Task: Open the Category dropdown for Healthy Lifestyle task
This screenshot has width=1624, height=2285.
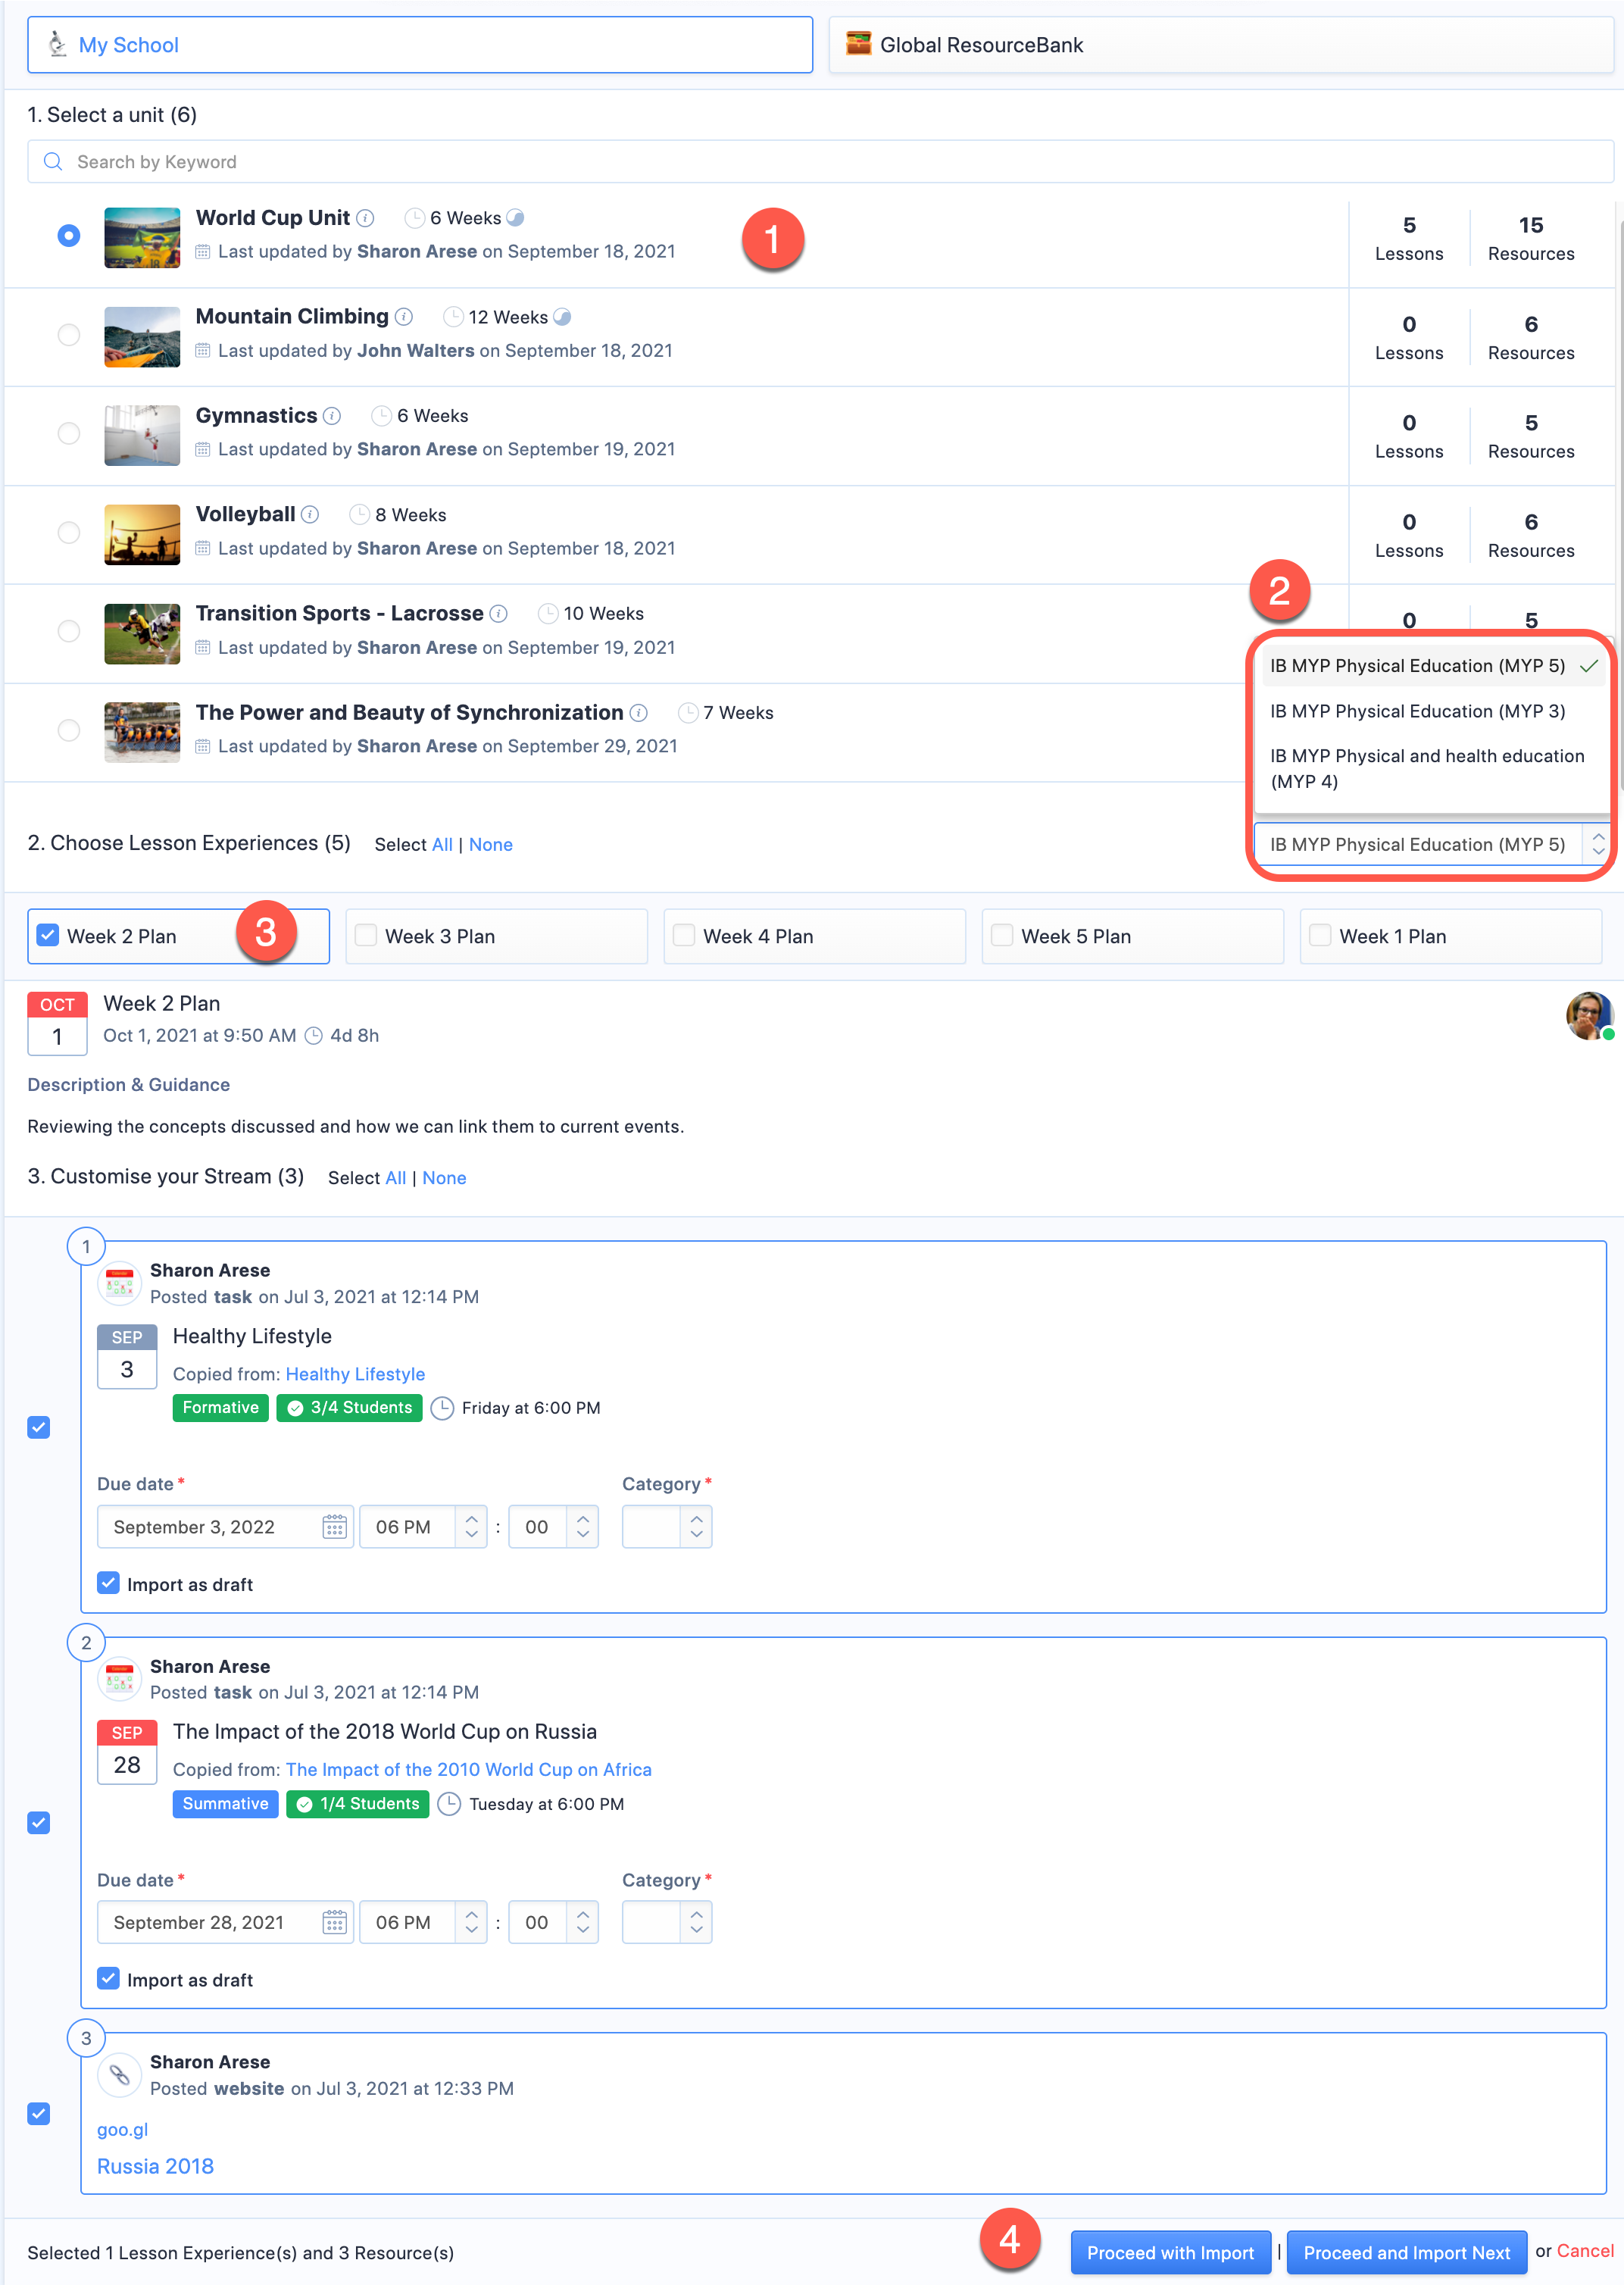Action: click(x=666, y=1527)
